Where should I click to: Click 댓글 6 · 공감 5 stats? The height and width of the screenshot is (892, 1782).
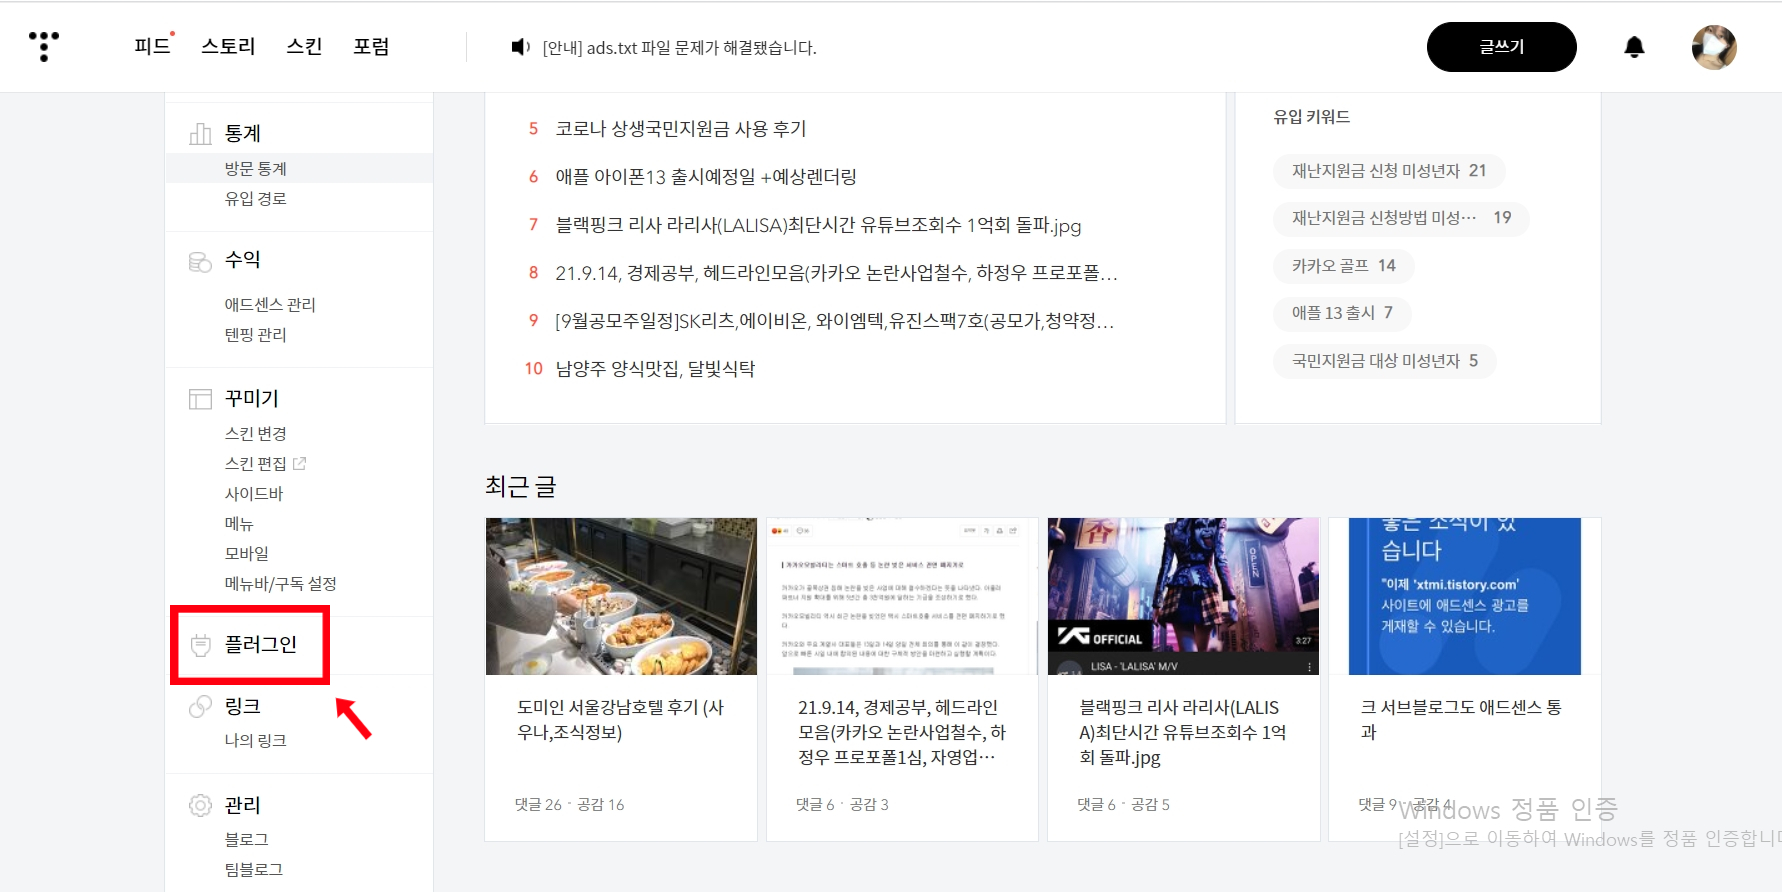[1123, 804]
